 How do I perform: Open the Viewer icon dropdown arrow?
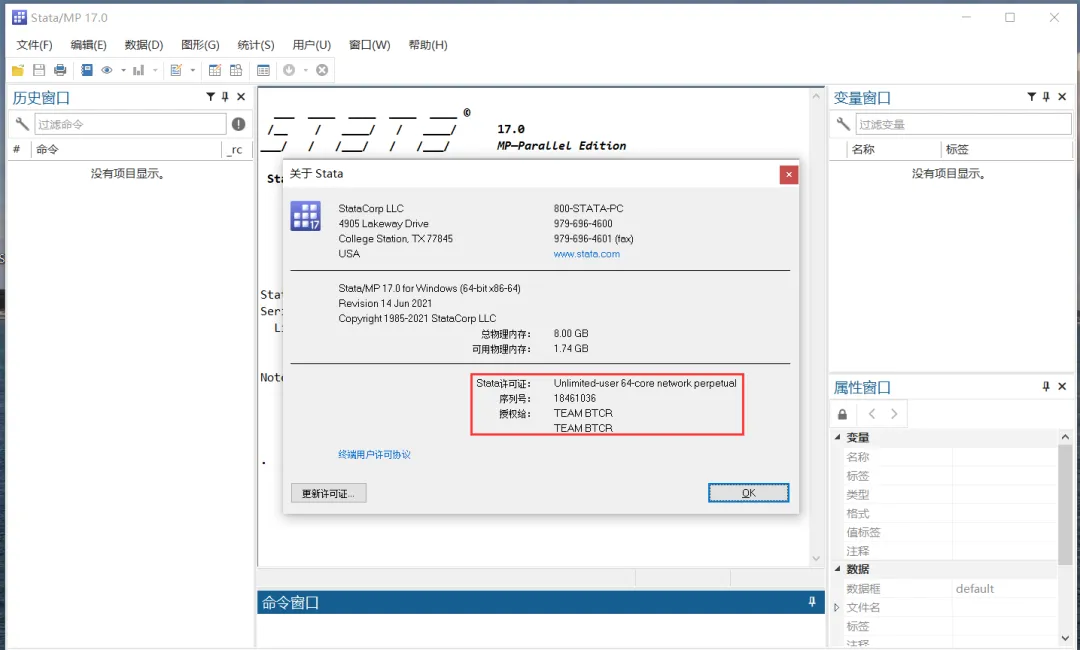coord(123,70)
